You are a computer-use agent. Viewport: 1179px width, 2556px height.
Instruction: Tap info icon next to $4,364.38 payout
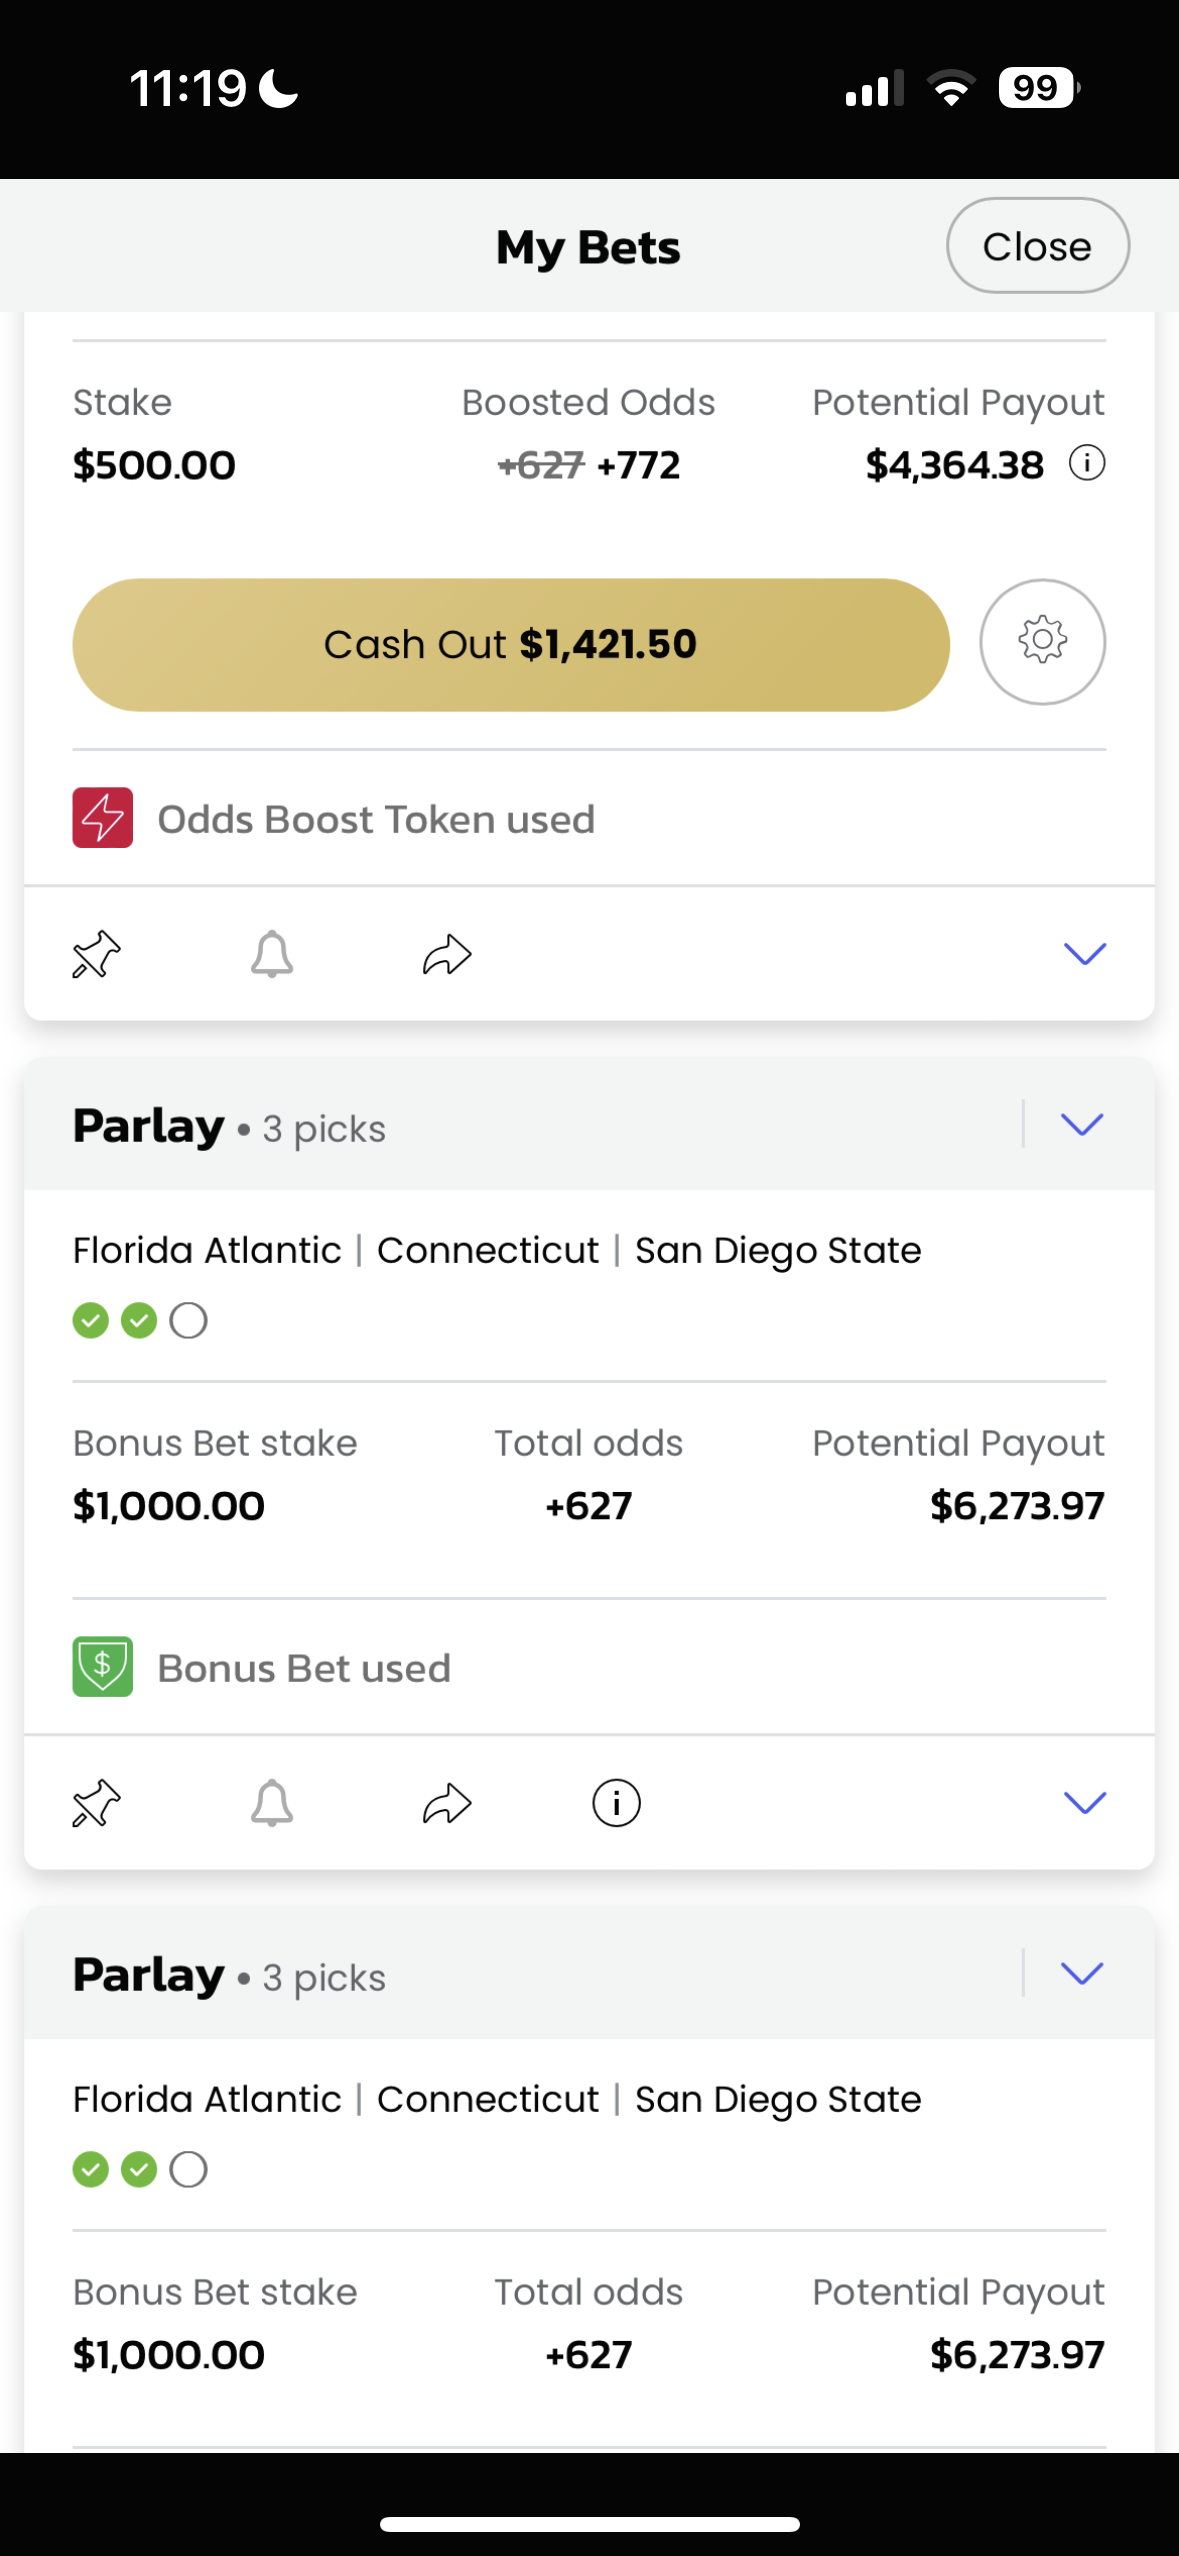1087,464
